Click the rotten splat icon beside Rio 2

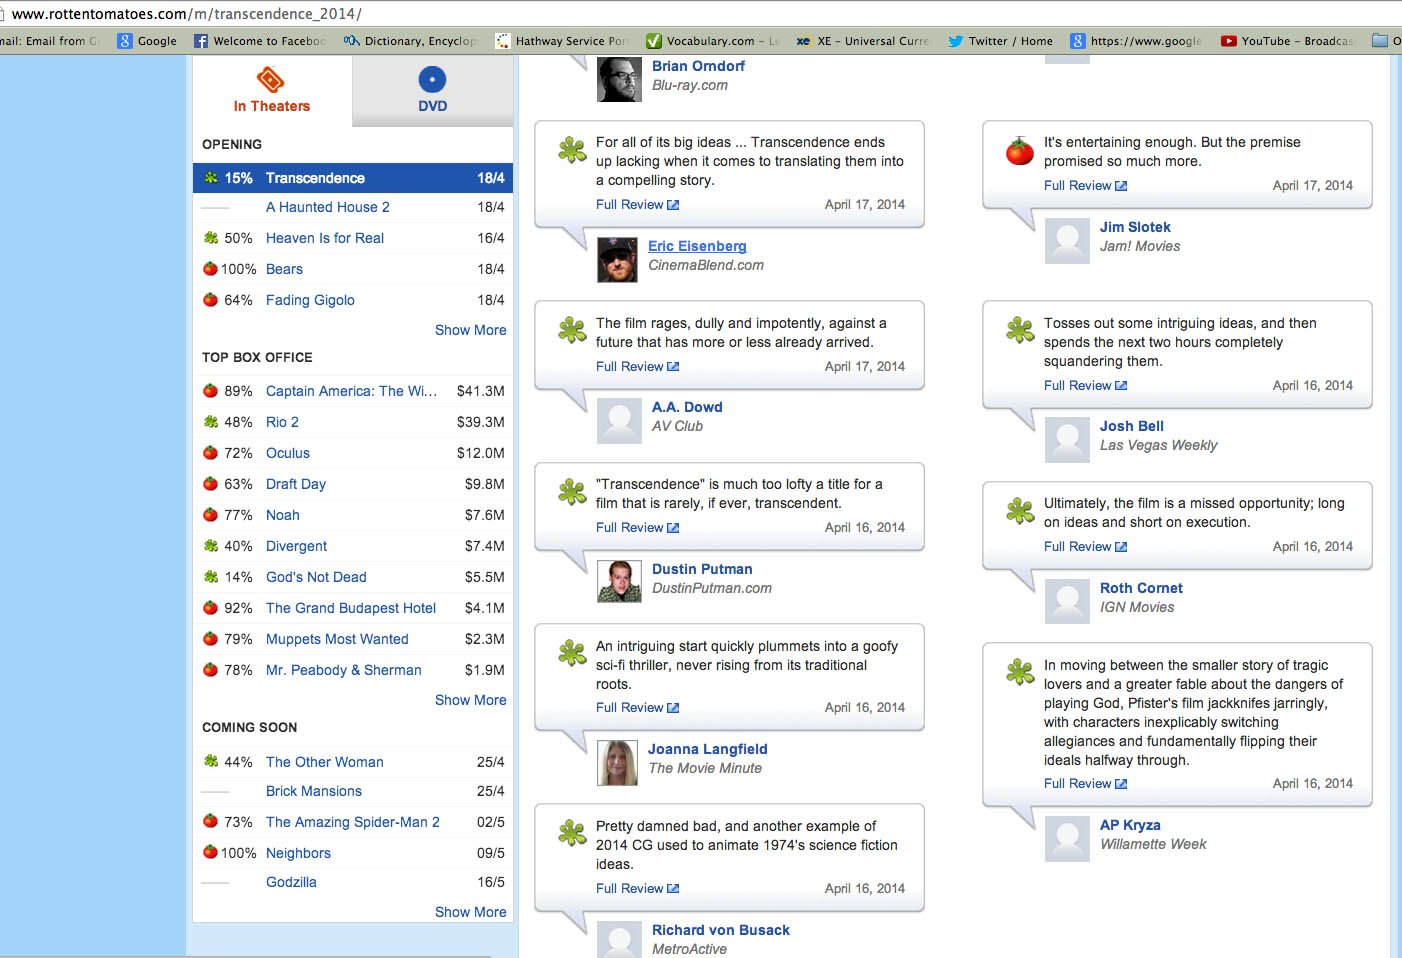click(210, 422)
